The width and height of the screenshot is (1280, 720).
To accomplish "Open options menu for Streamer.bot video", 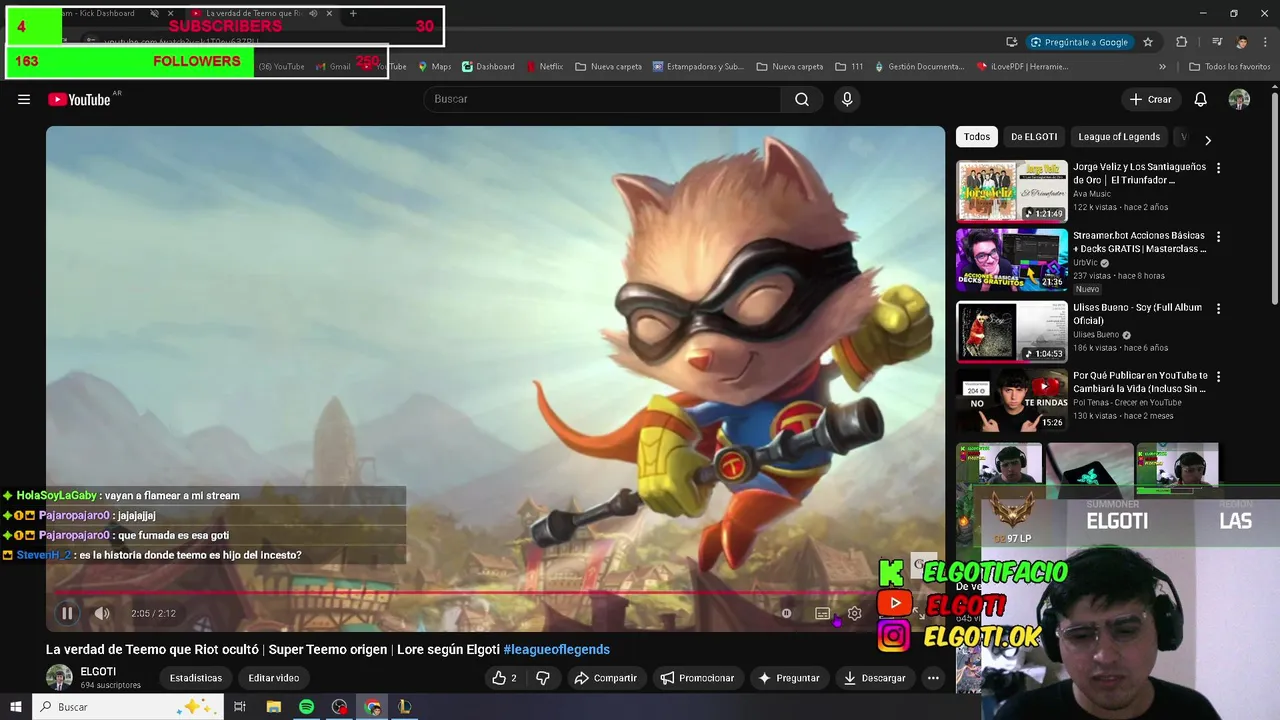I will pyautogui.click(x=1218, y=237).
